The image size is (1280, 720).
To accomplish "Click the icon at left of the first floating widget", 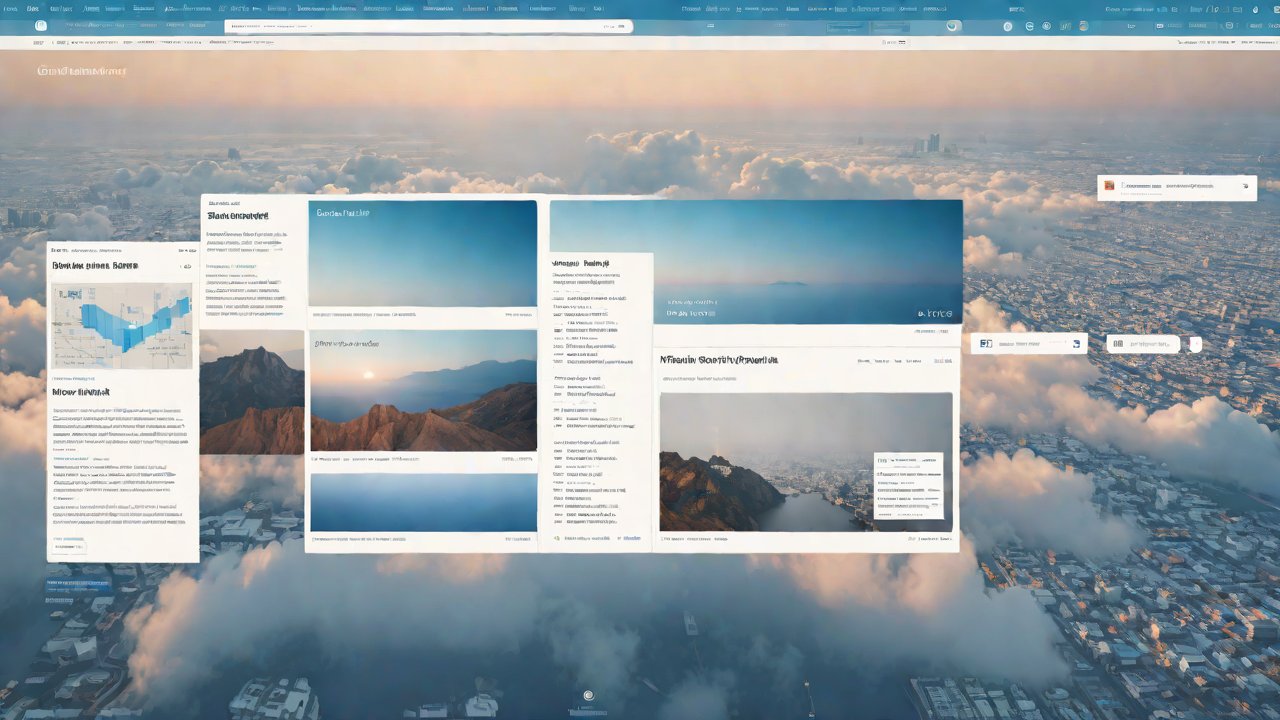I will pyautogui.click(x=986, y=344).
